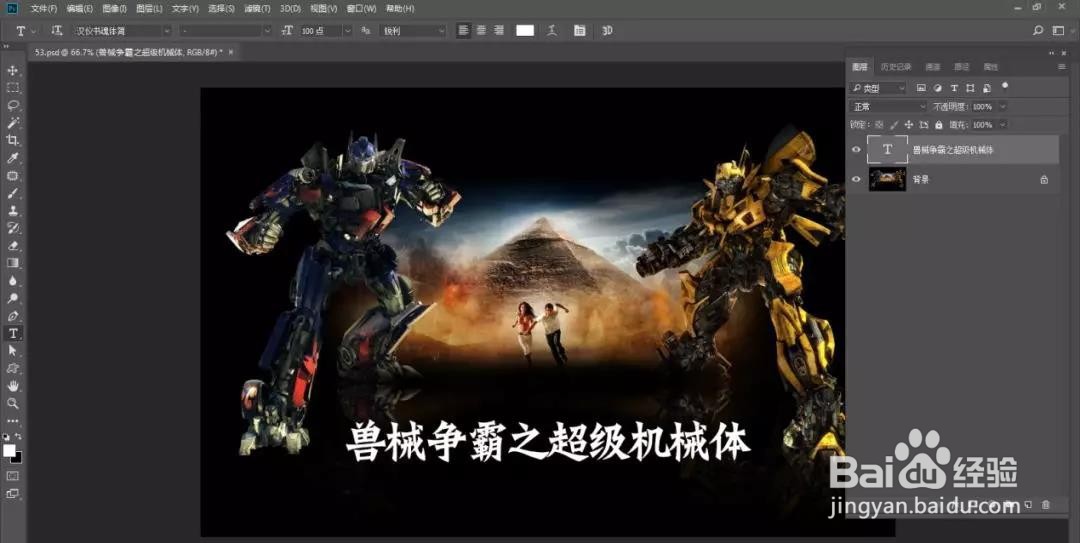This screenshot has height=543, width=1080.
Task: Change screen mode icon in toolbox
Action: click(x=12, y=493)
